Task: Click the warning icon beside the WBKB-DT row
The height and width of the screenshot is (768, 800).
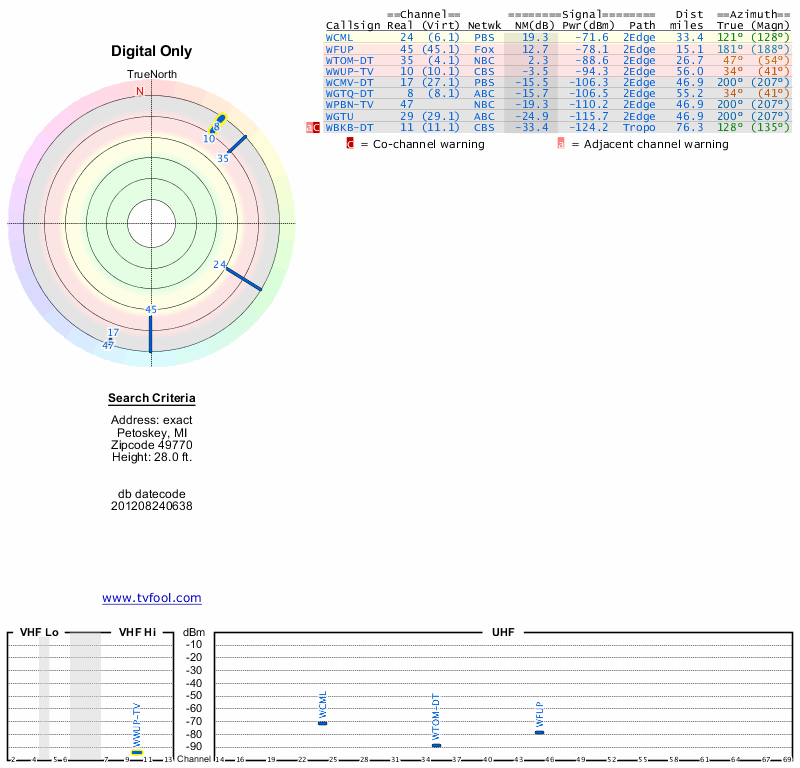Action: click(x=312, y=127)
